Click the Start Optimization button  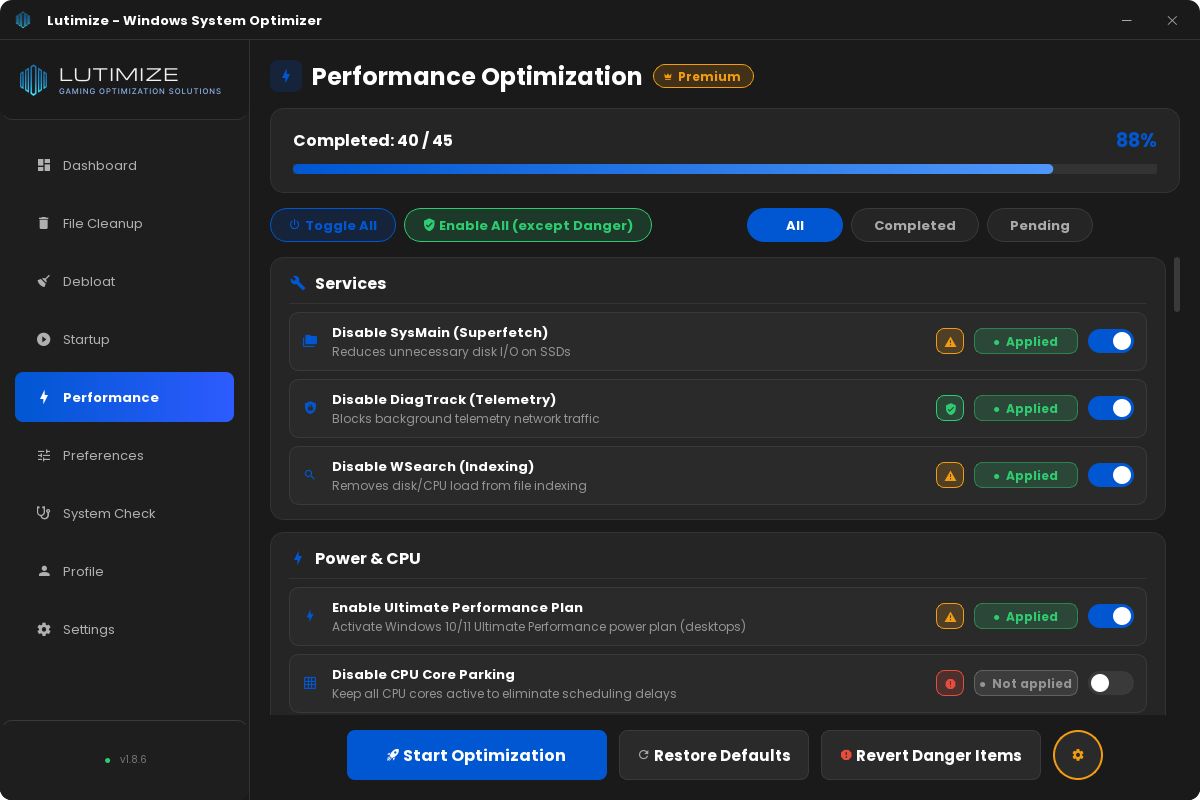477,755
